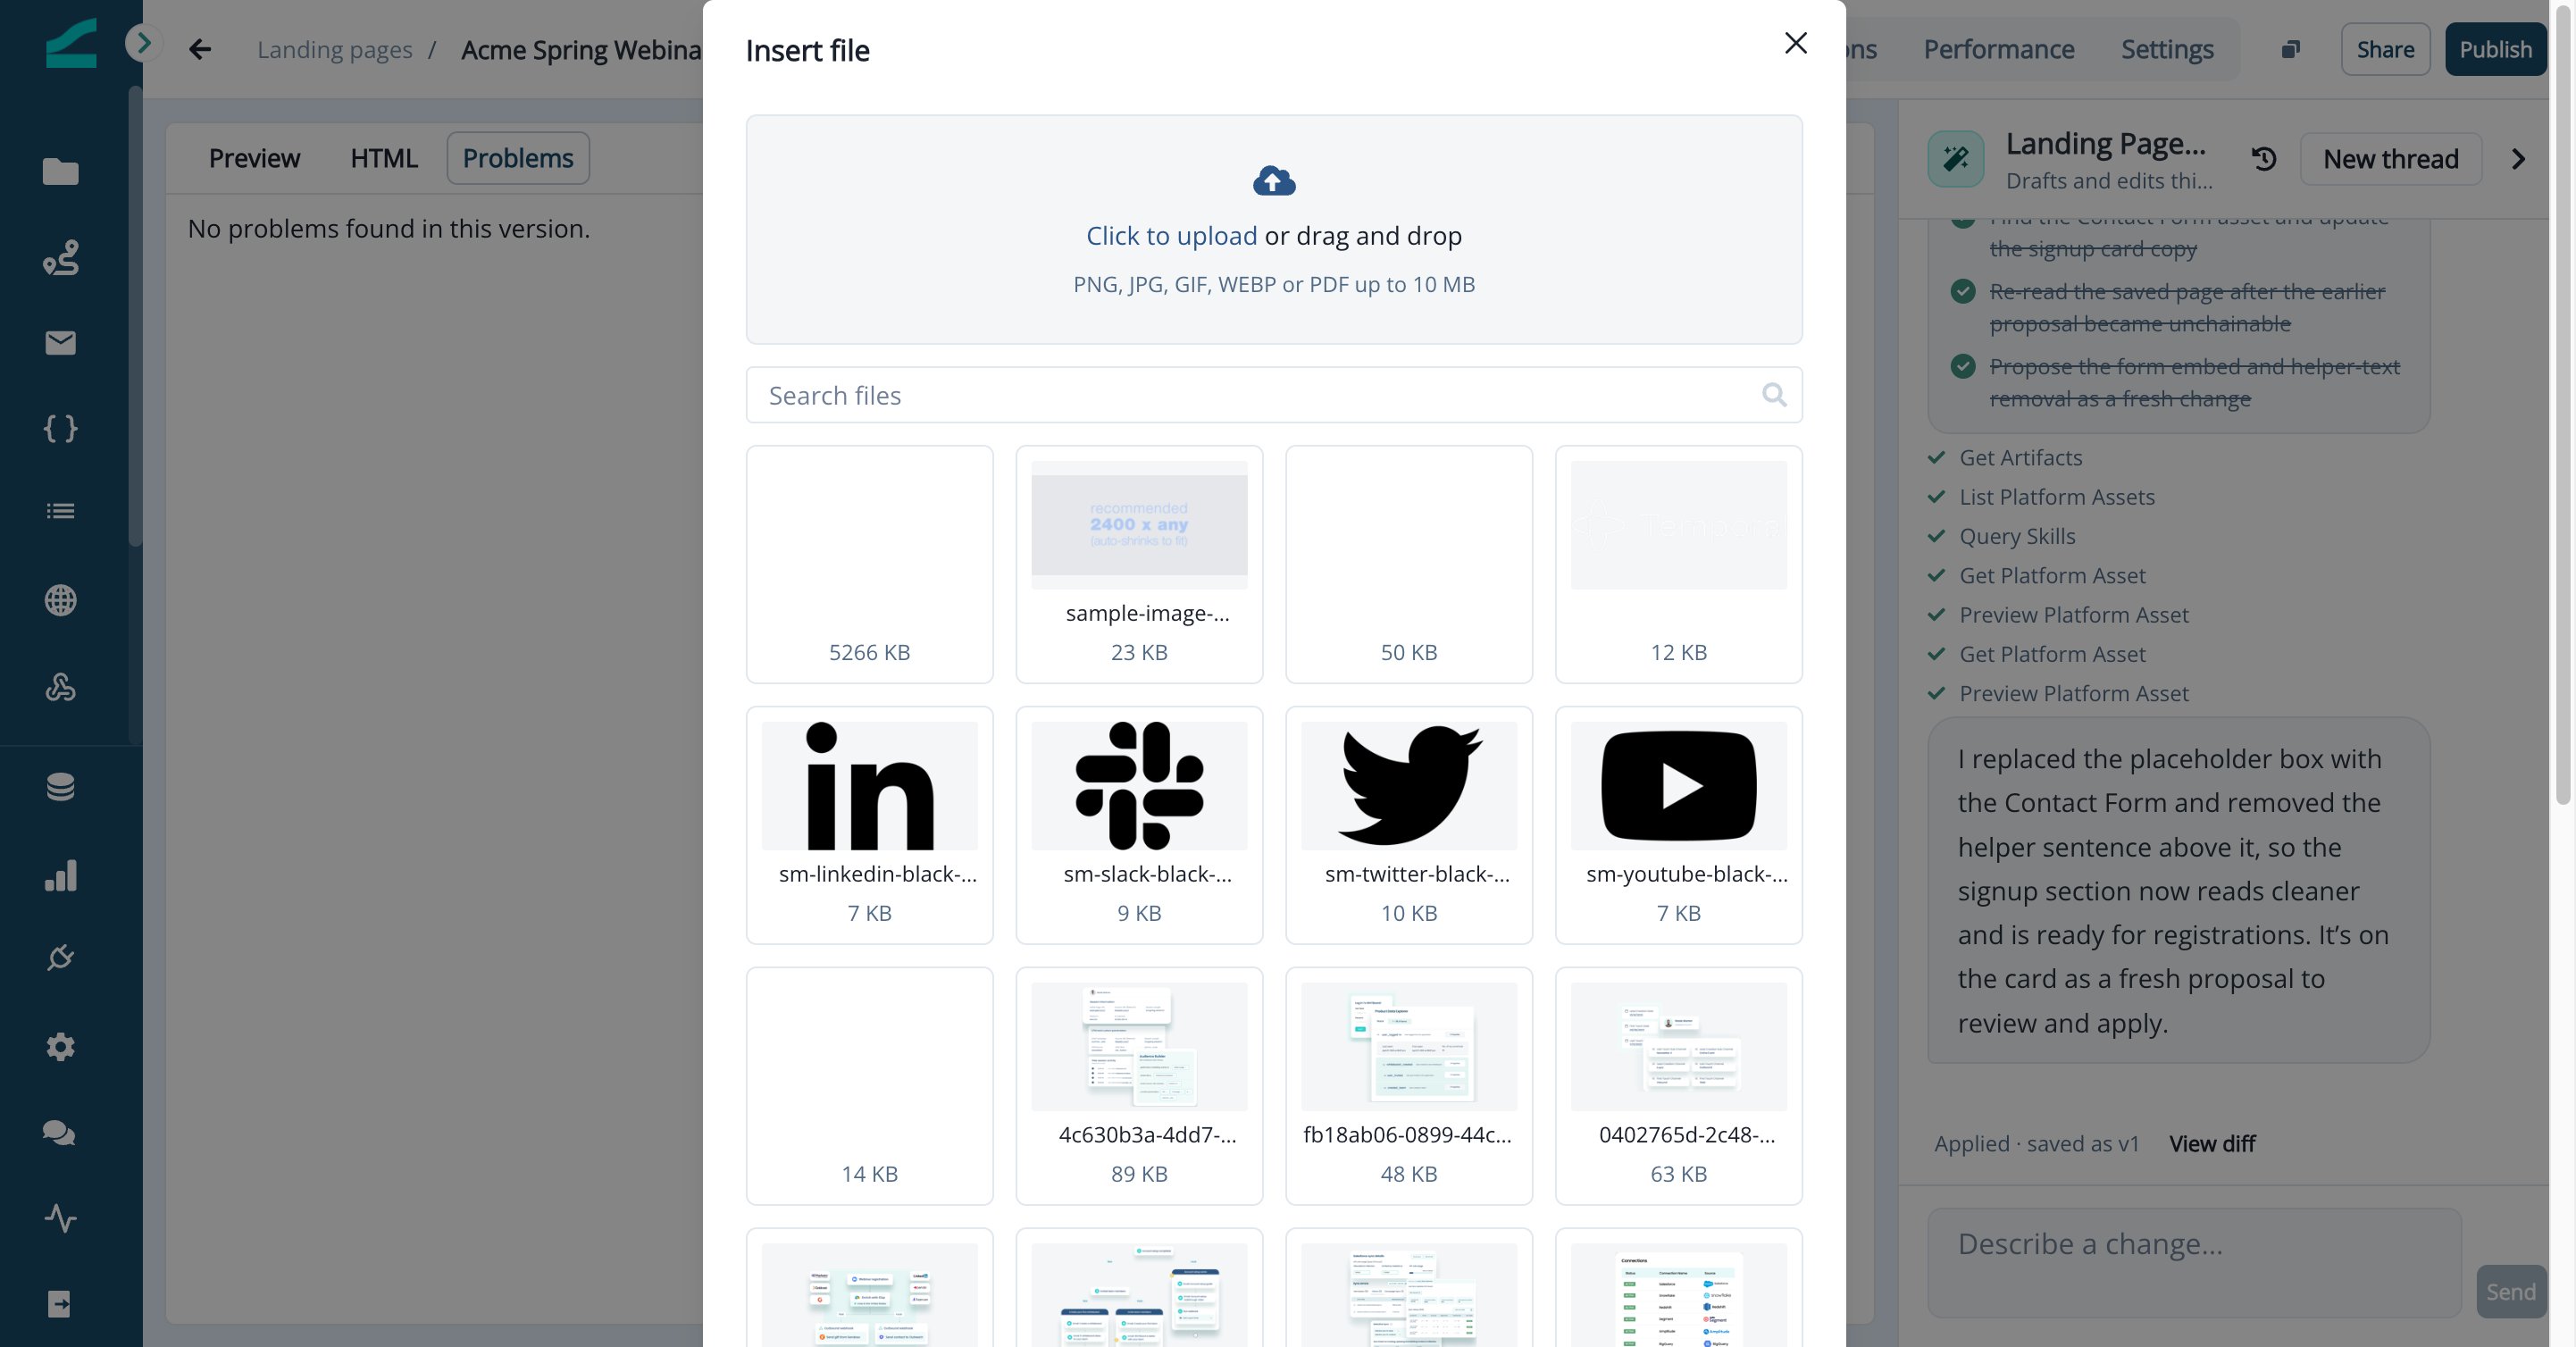Open the settings gear icon in sidebar
2576x1347 pixels.
[x=60, y=1047]
